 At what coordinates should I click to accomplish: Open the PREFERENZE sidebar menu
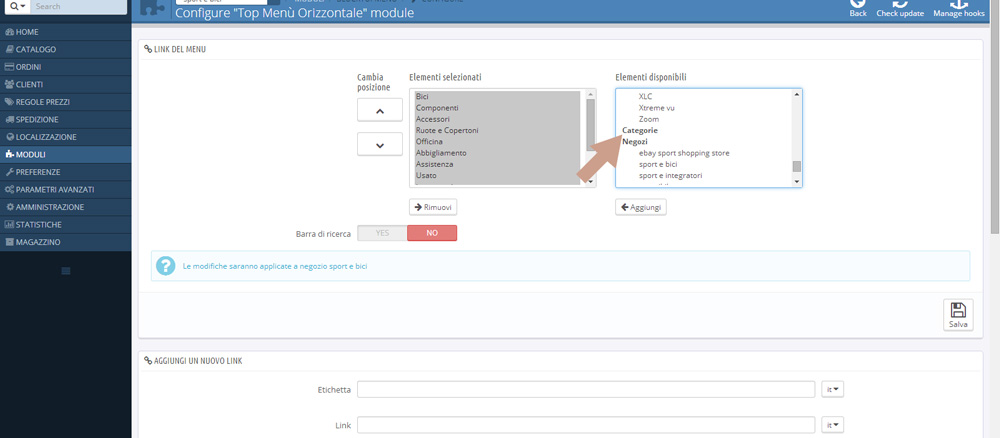[66, 172]
